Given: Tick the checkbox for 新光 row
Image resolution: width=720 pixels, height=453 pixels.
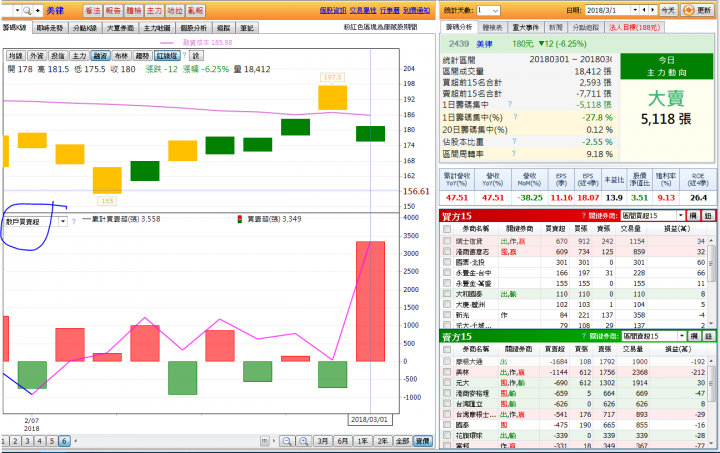Looking at the screenshot, I should point(447,314).
